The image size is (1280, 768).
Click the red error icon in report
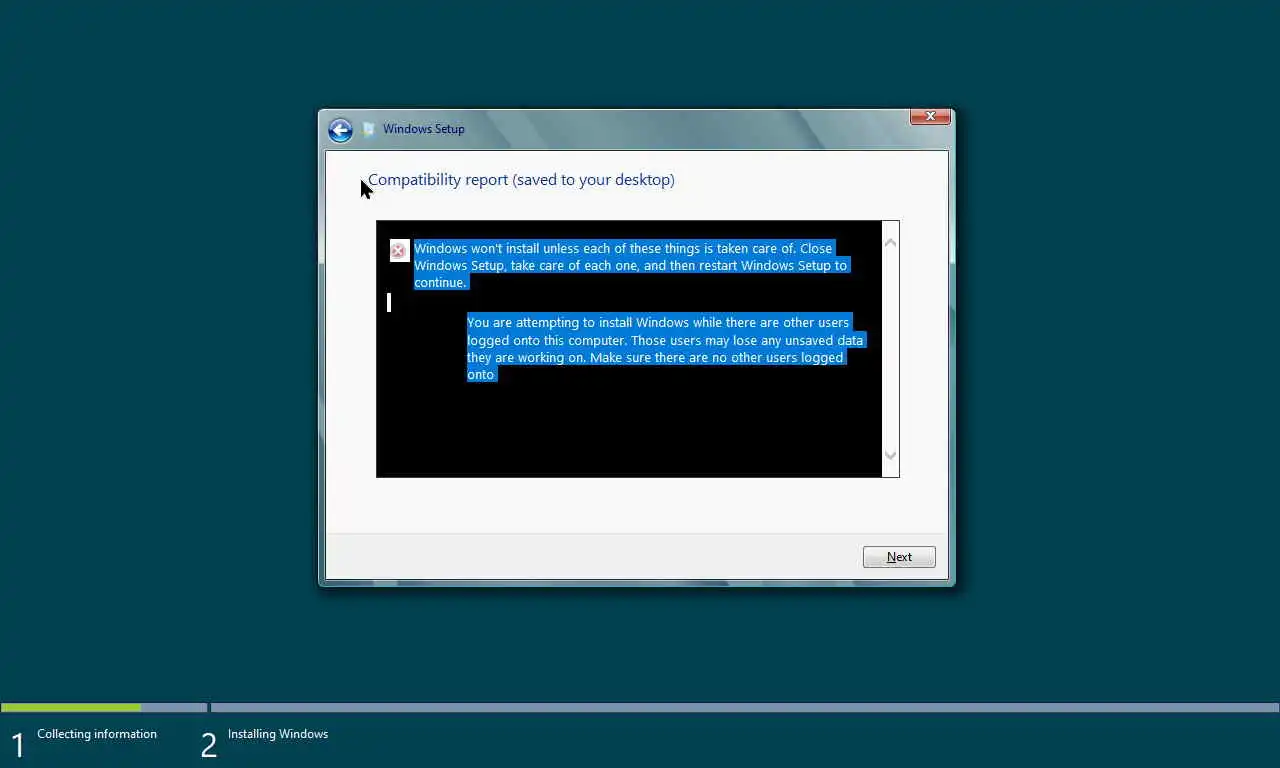(398, 250)
